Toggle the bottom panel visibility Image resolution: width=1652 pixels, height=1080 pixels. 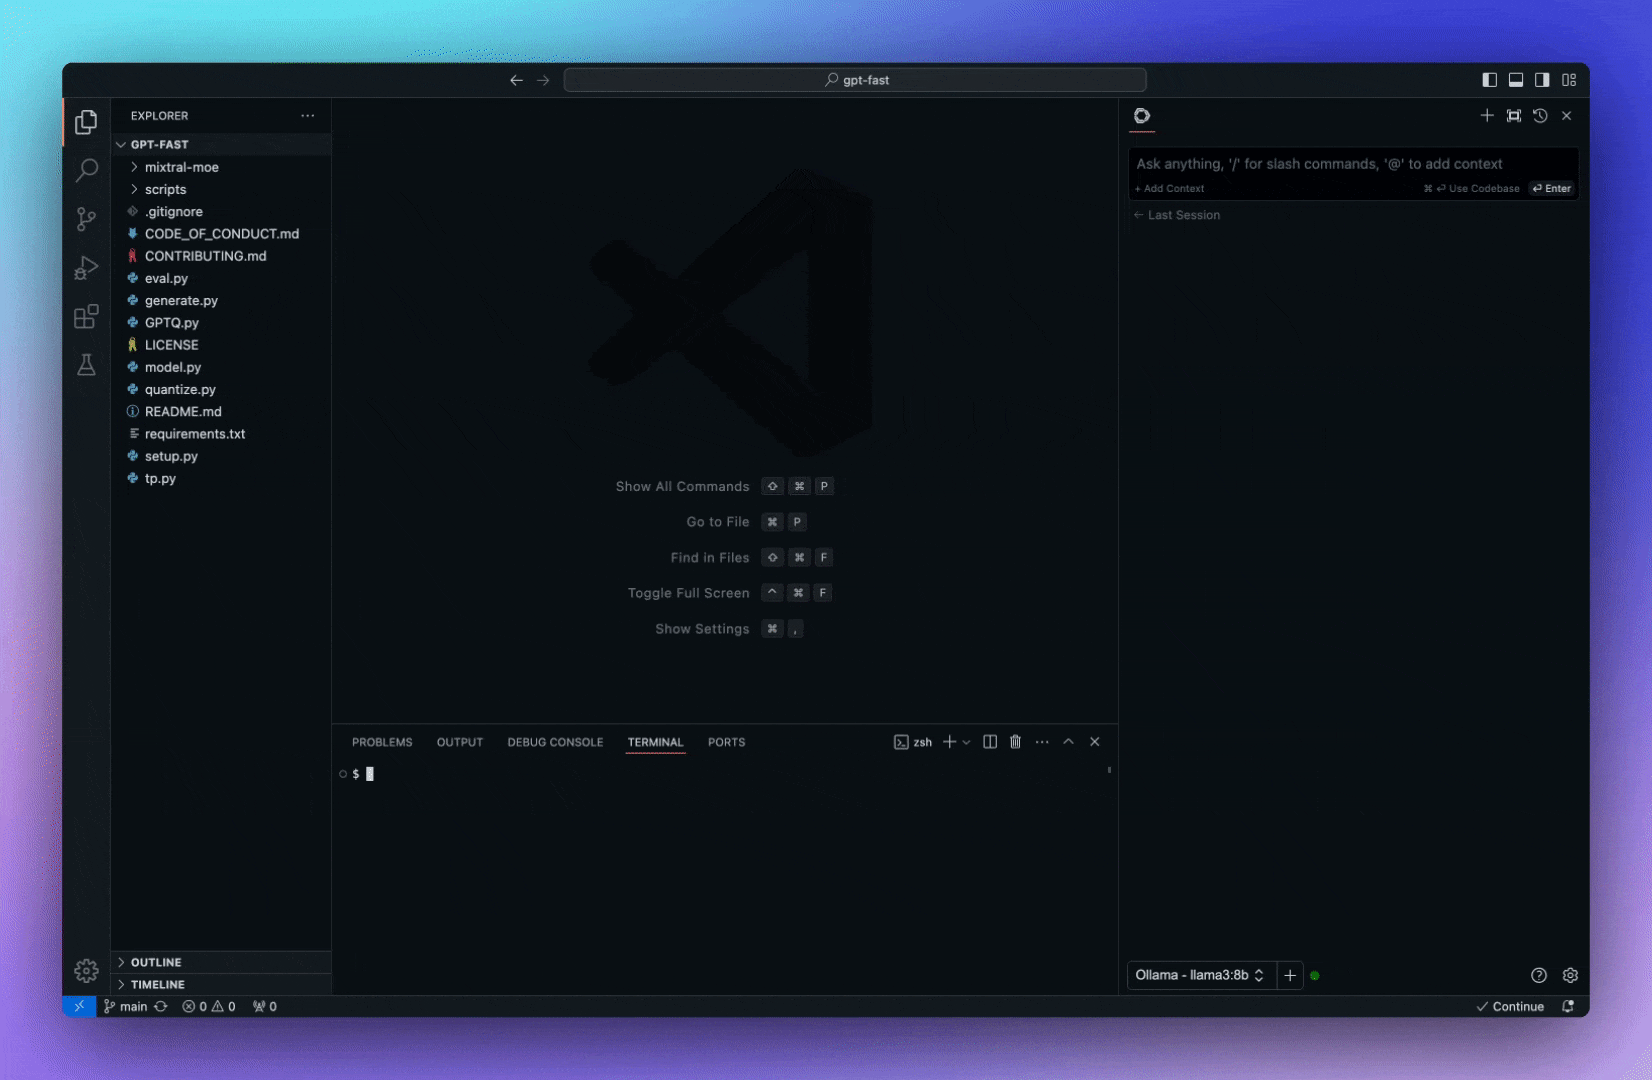click(1516, 80)
